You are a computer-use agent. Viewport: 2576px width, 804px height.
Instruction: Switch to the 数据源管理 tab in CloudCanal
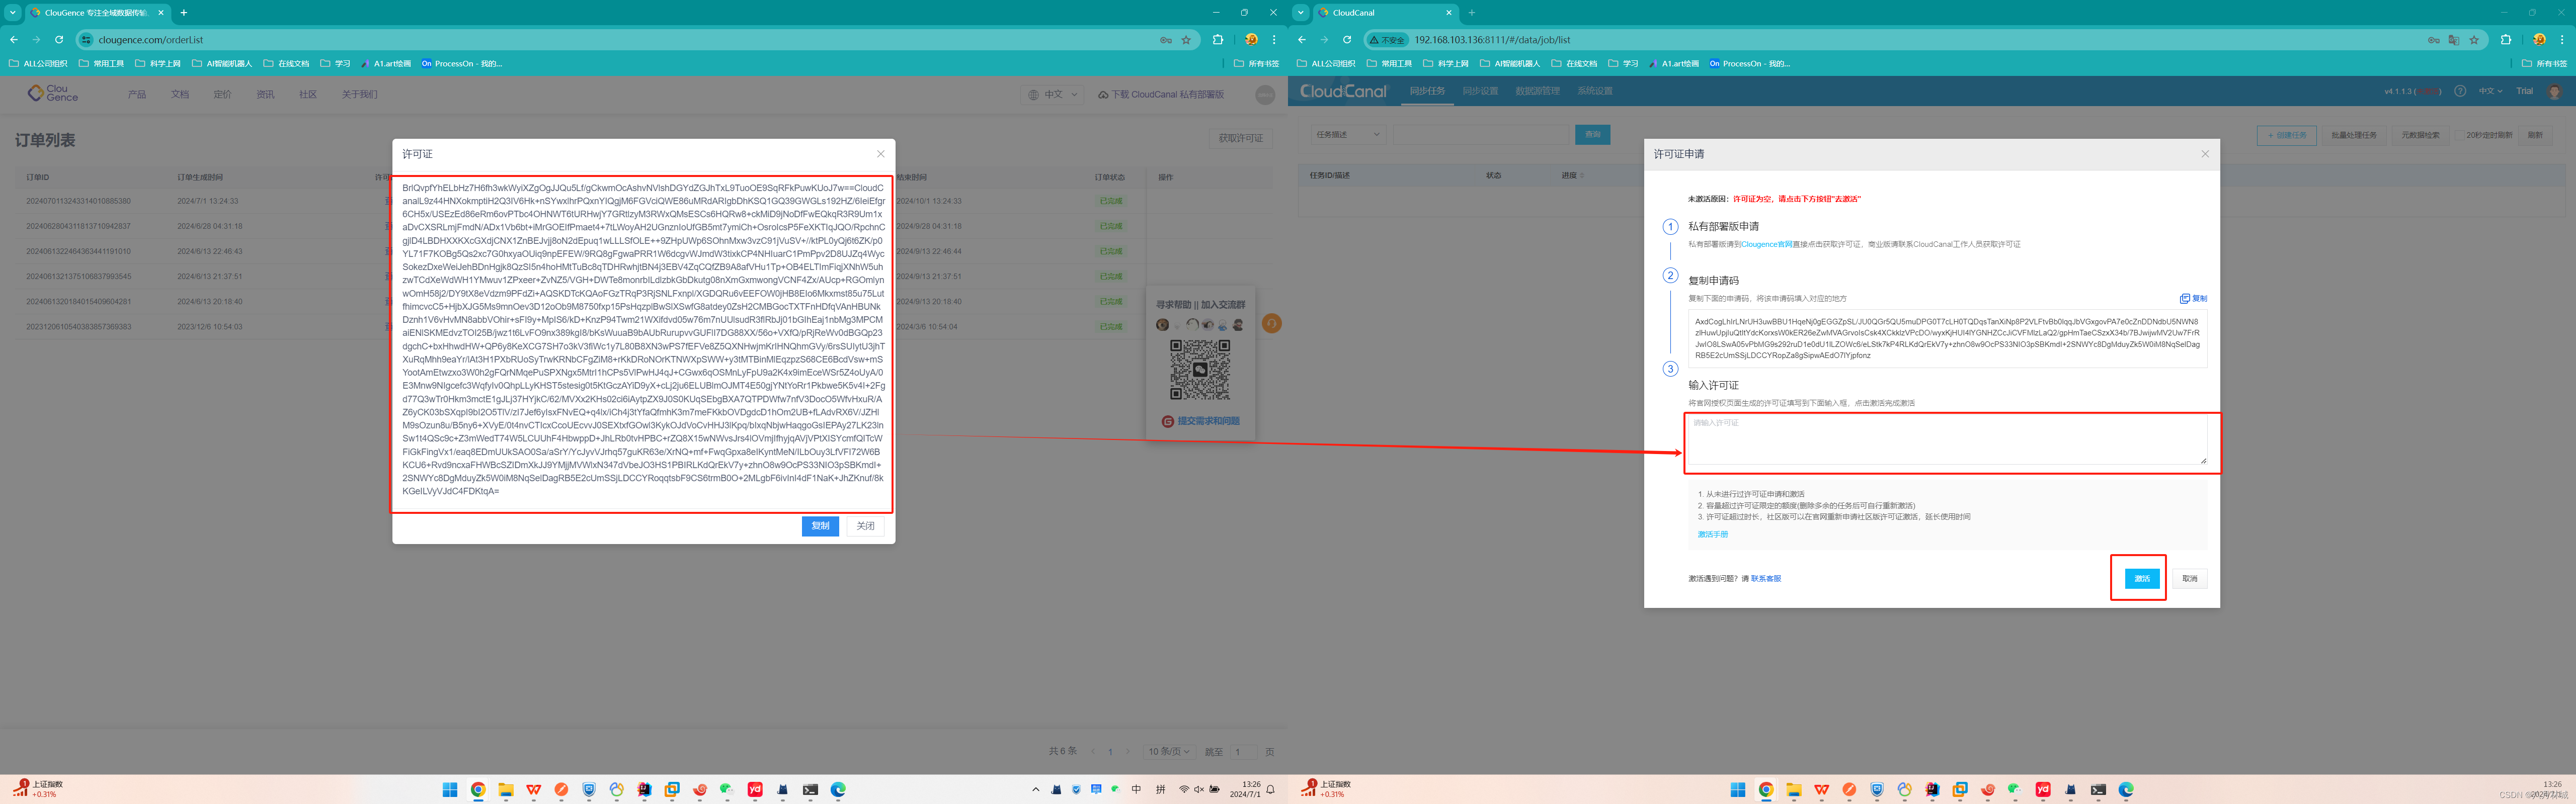coord(1537,91)
